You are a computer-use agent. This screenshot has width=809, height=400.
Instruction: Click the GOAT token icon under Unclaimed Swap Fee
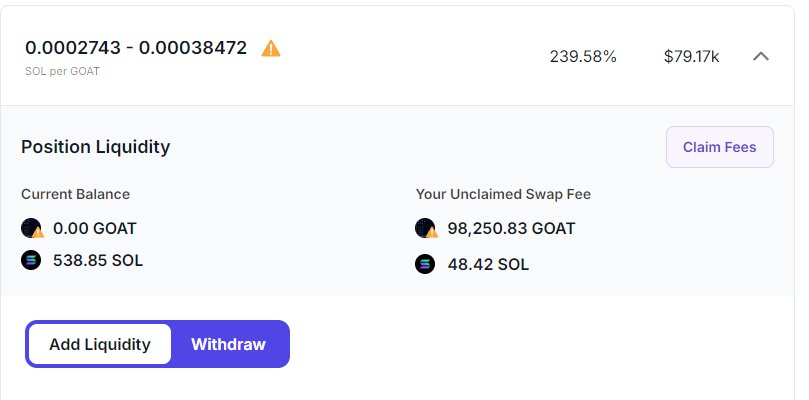coord(426,228)
